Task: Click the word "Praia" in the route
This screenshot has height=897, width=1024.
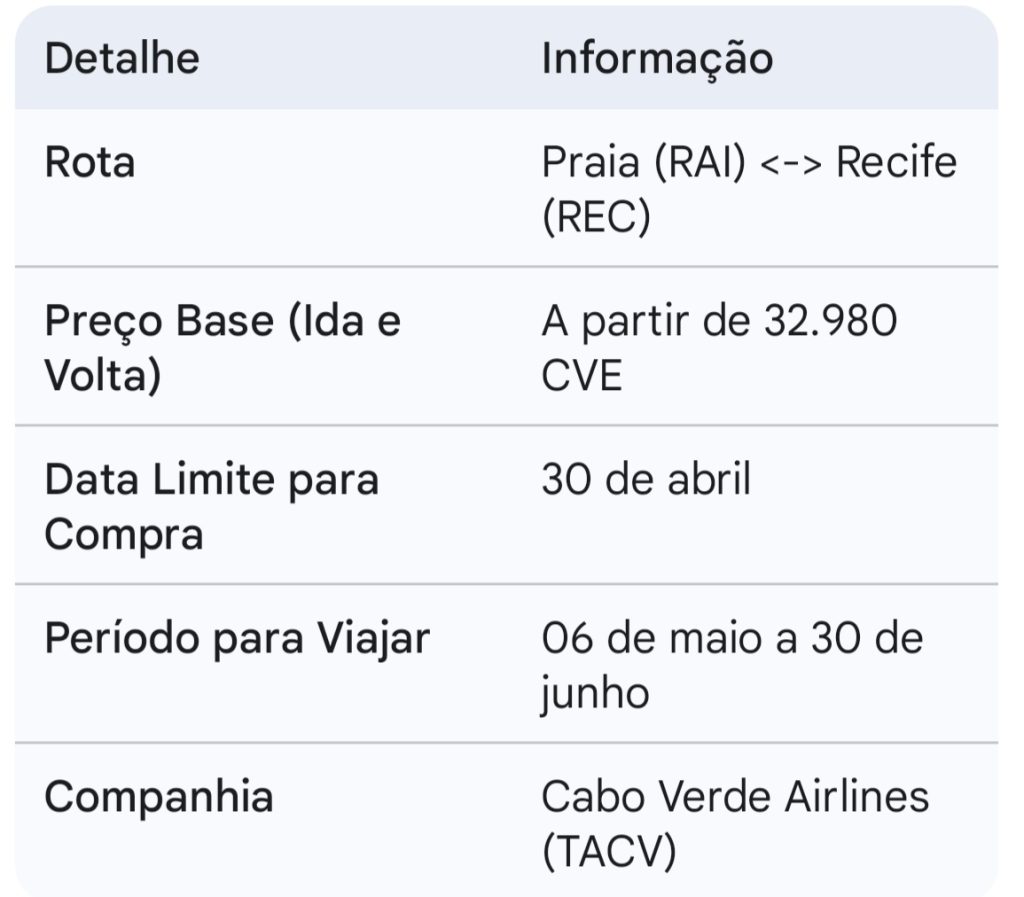Action: tap(592, 163)
